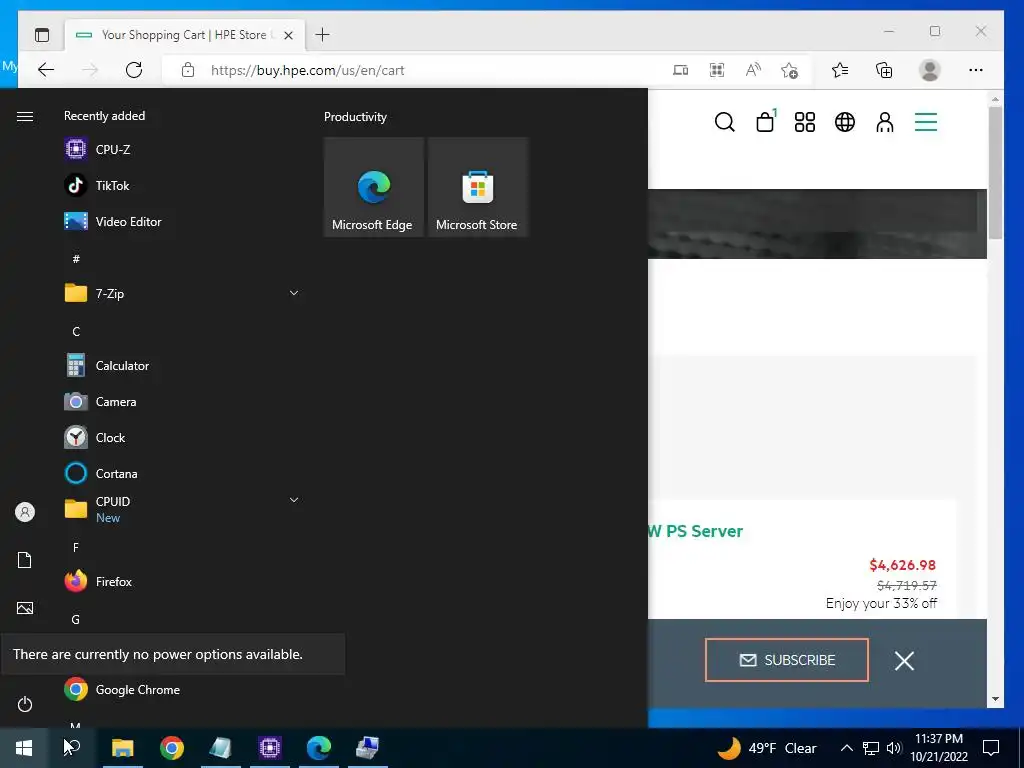Screen dimensions: 1024x768
Task: Click the Microsoft Edge productivity tile
Action: (x=374, y=187)
